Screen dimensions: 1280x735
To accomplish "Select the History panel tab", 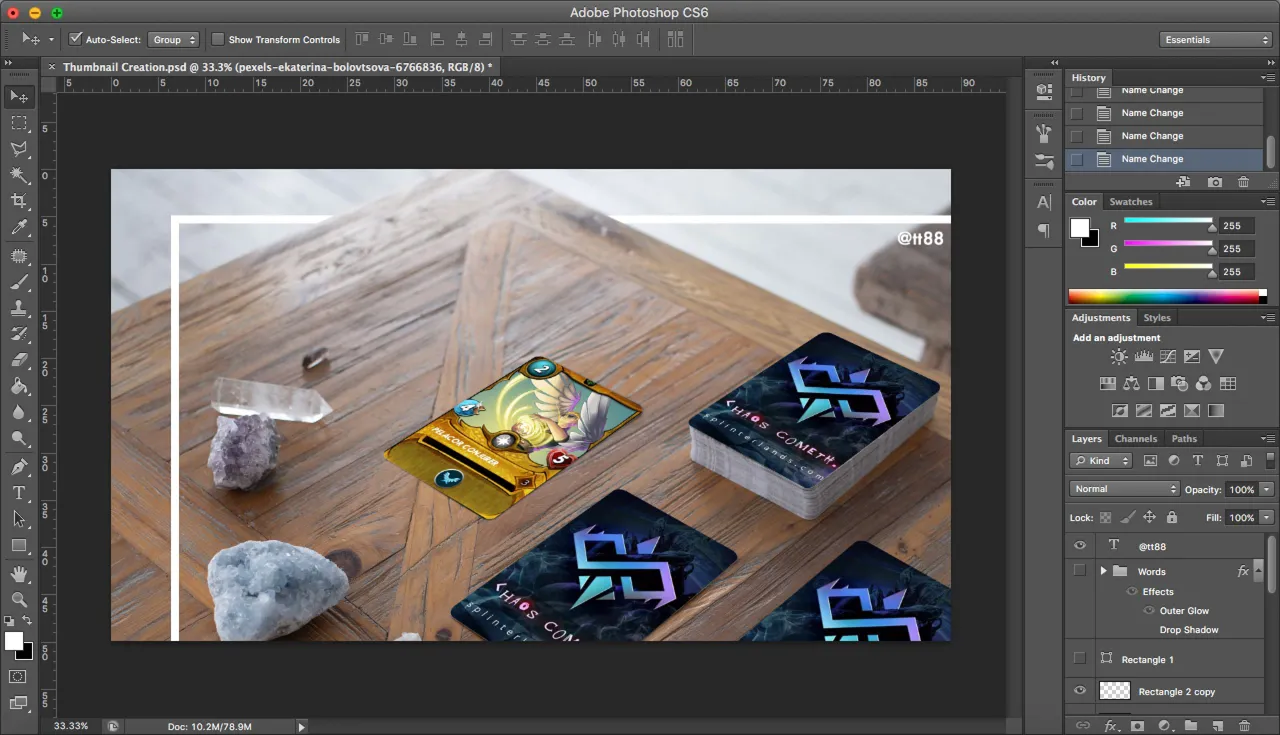I will (1088, 78).
